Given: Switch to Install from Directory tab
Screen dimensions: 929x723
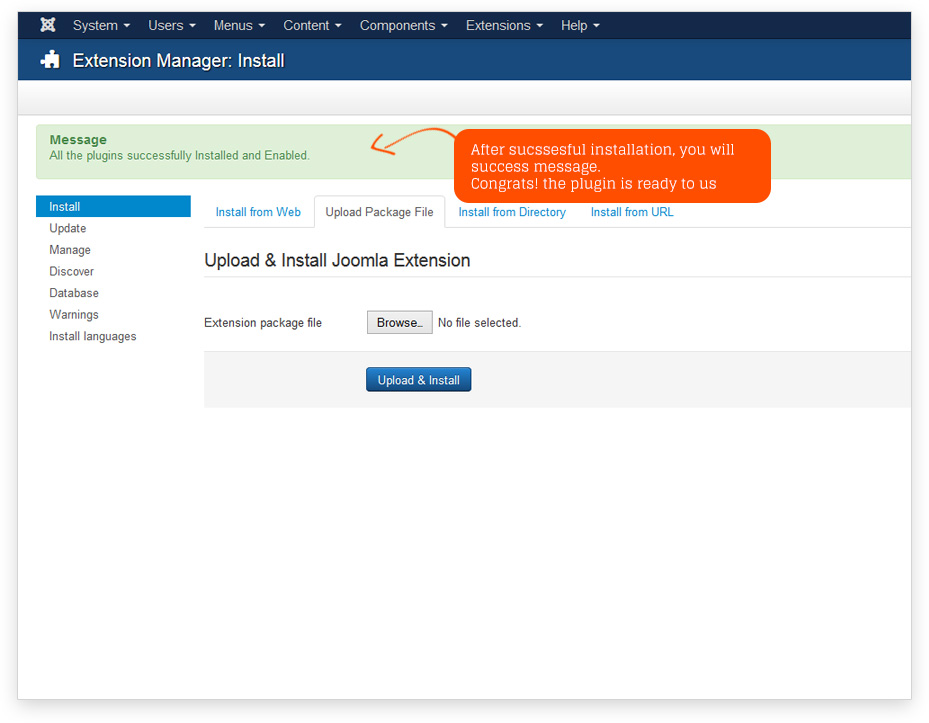Looking at the screenshot, I should pyautogui.click(x=512, y=212).
